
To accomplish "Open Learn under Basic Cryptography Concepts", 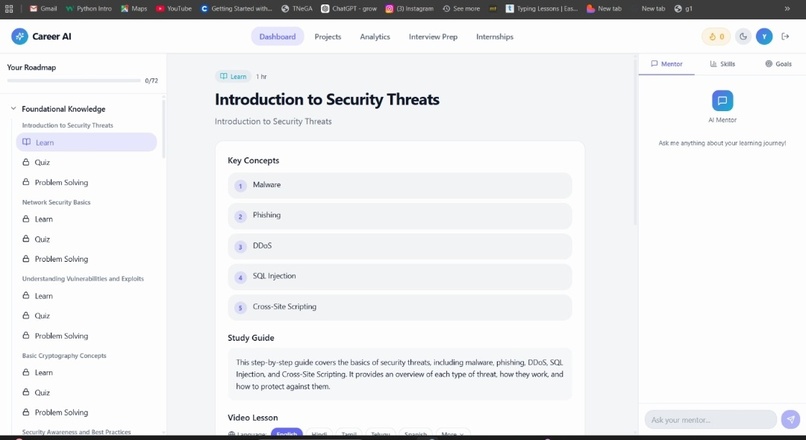I will click(x=86, y=373).
